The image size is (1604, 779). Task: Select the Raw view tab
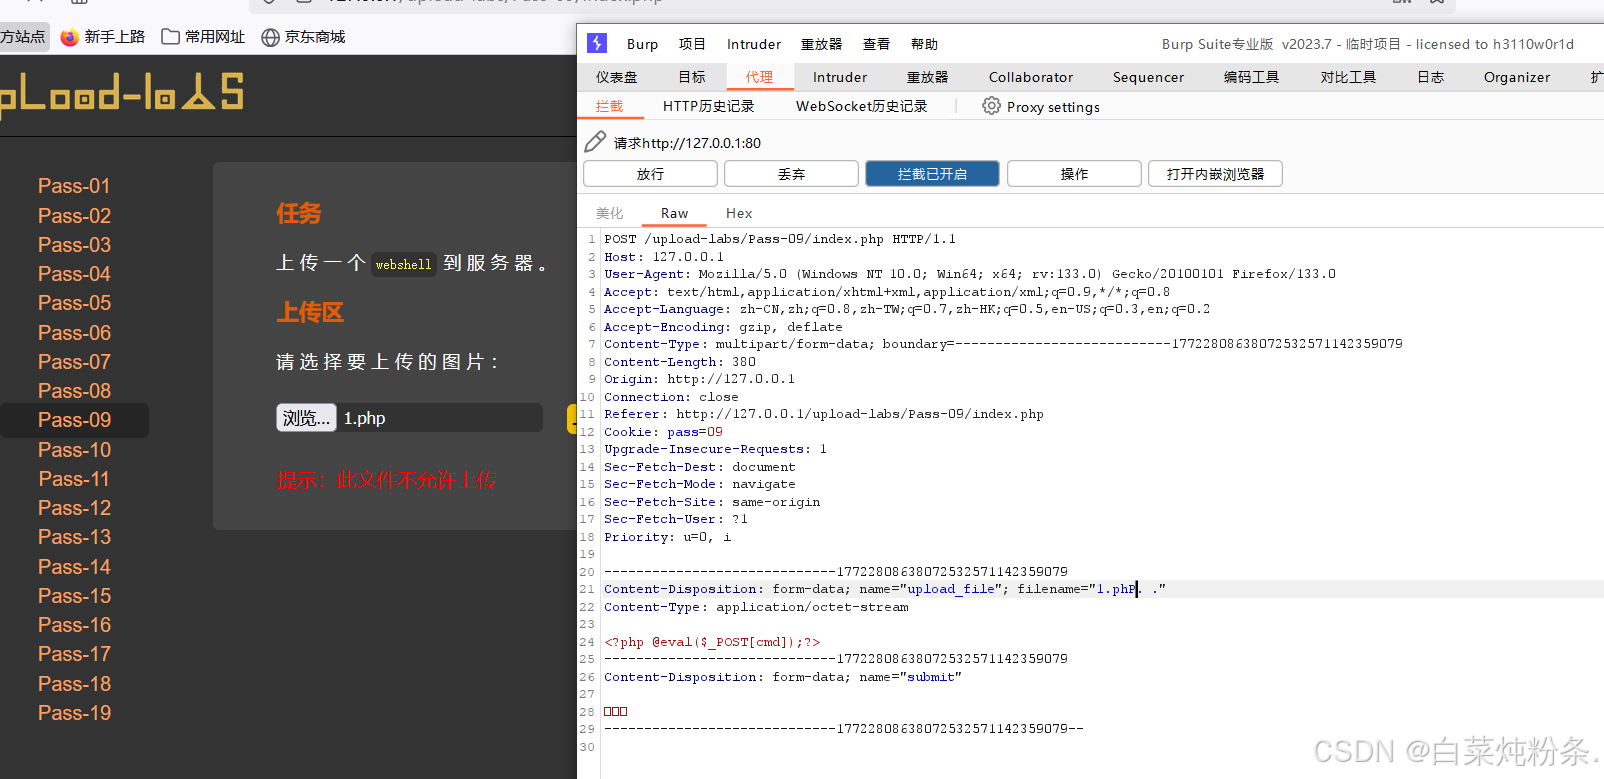(x=674, y=213)
